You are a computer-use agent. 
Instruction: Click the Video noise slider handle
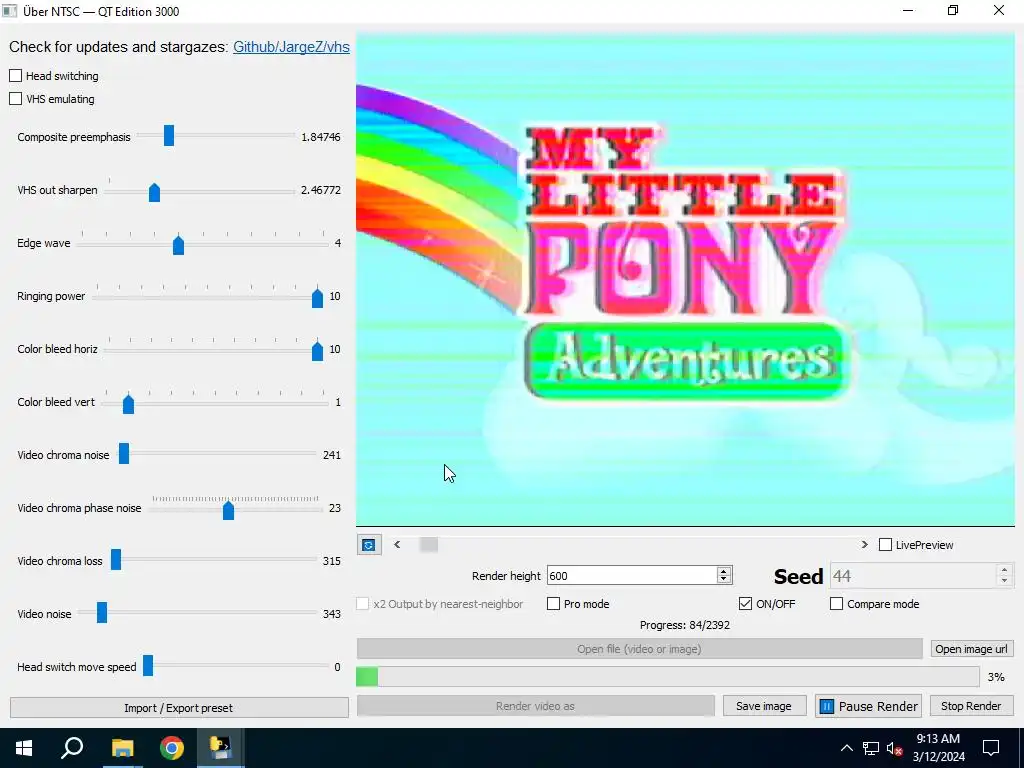coord(102,613)
